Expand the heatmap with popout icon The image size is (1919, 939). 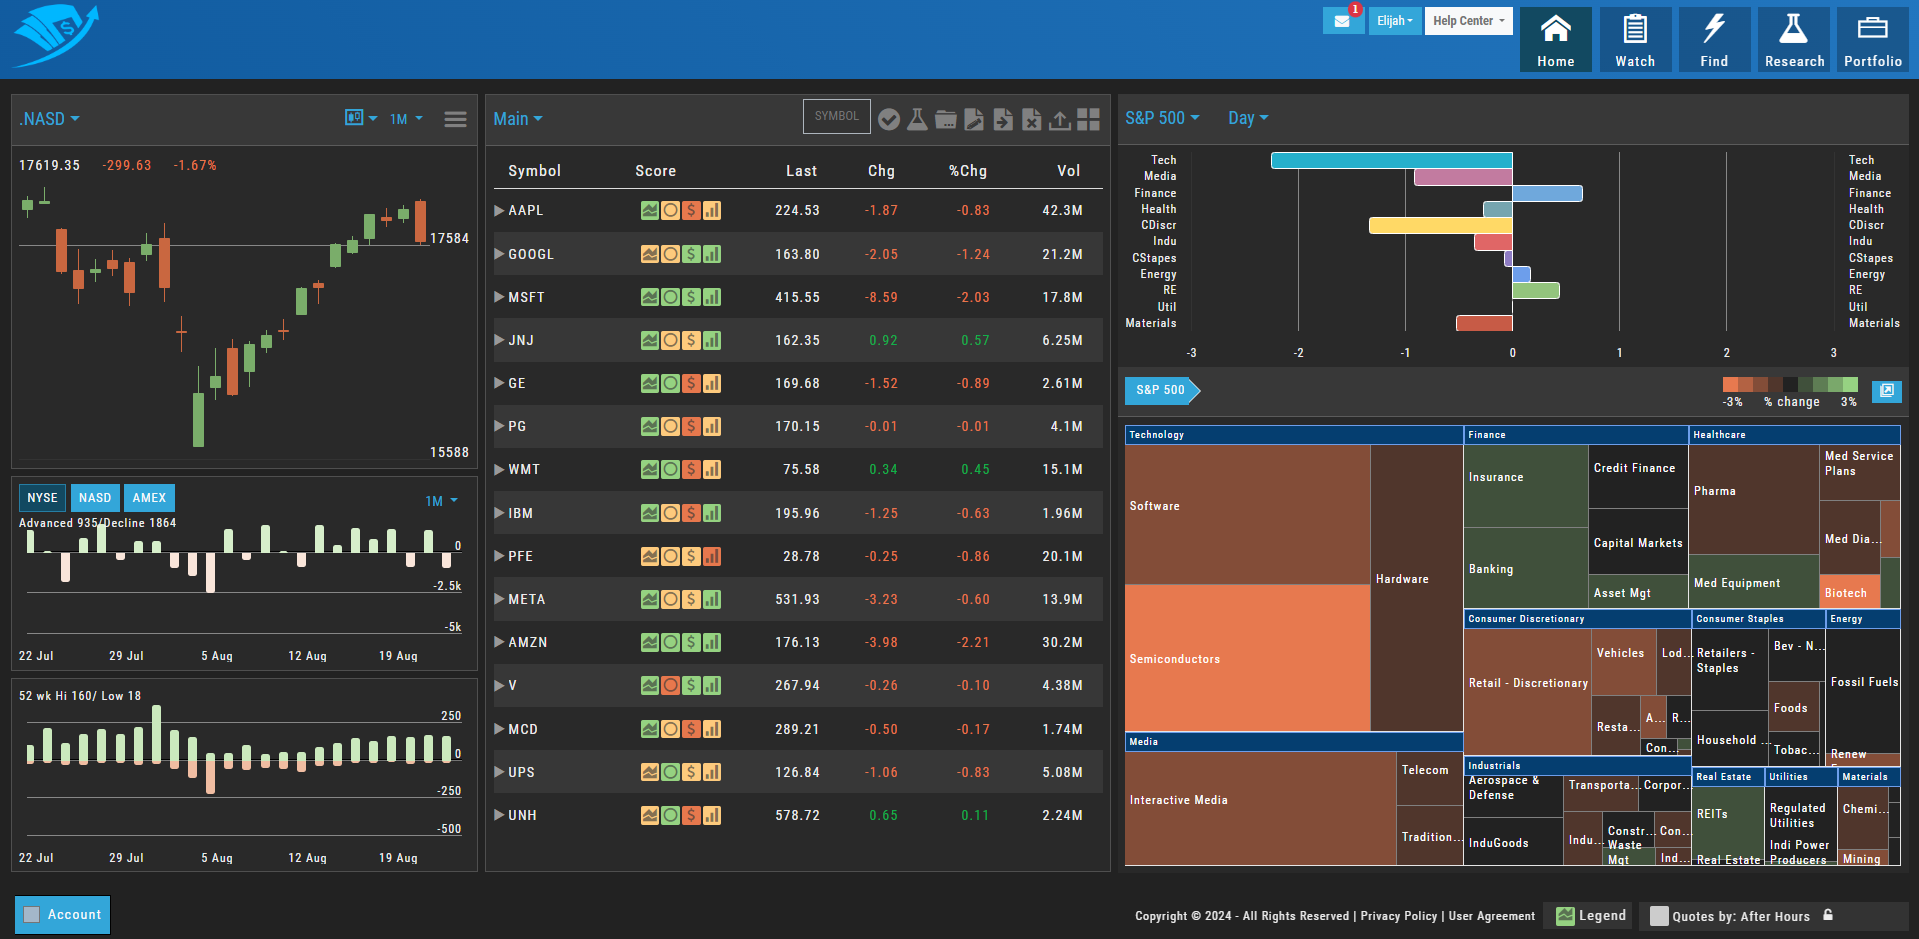pyautogui.click(x=1886, y=391)
